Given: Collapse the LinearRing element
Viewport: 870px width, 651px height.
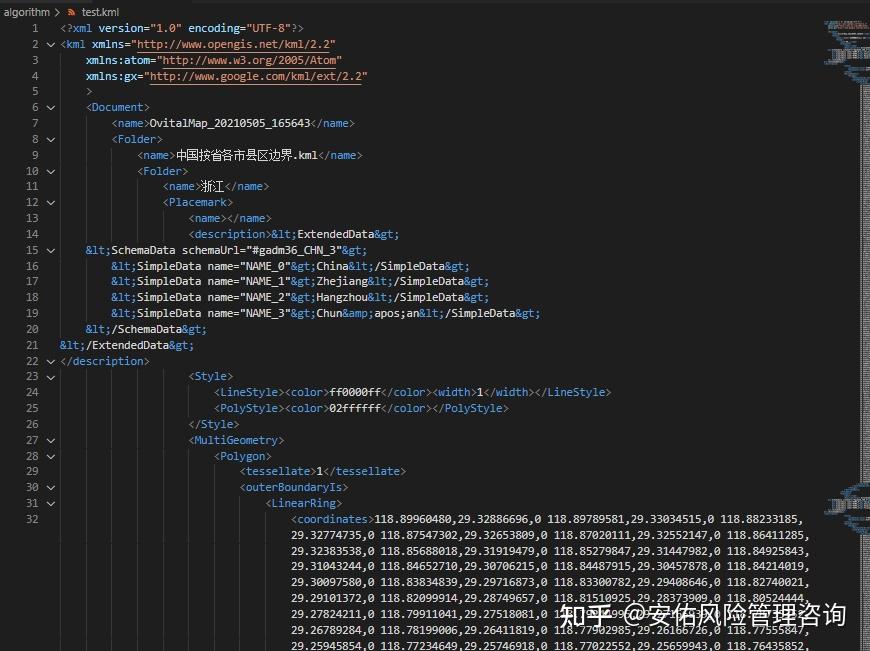Looking at the screenshot, I should [x=51, y=502].
